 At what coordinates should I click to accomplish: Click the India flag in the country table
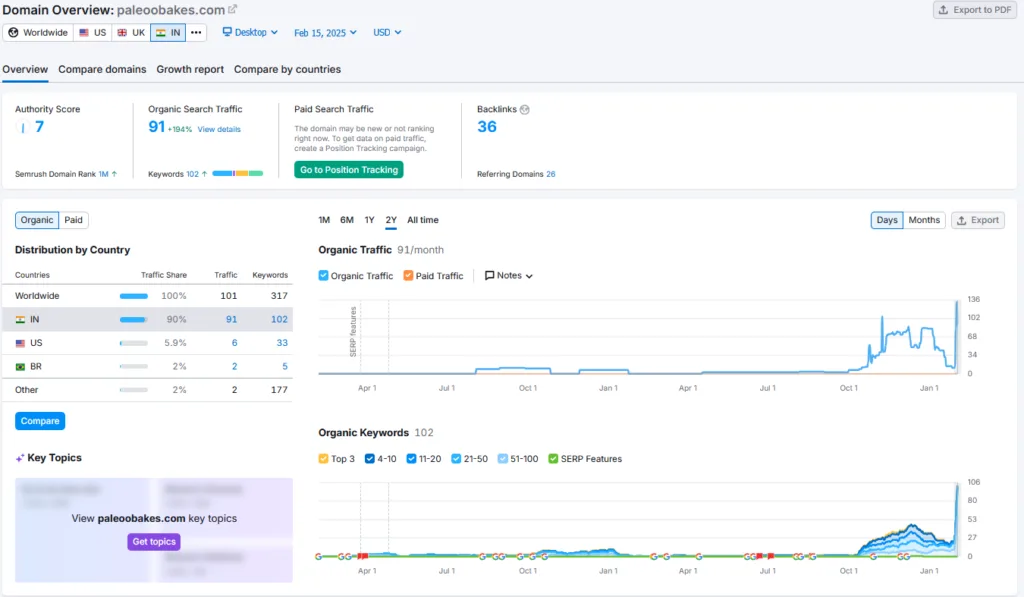point(20,319)
